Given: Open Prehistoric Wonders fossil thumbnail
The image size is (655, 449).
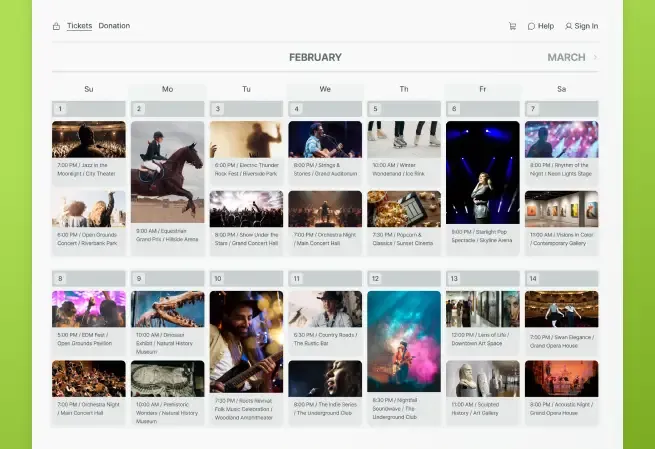Looking at the screenshot, I should point(168,379).
